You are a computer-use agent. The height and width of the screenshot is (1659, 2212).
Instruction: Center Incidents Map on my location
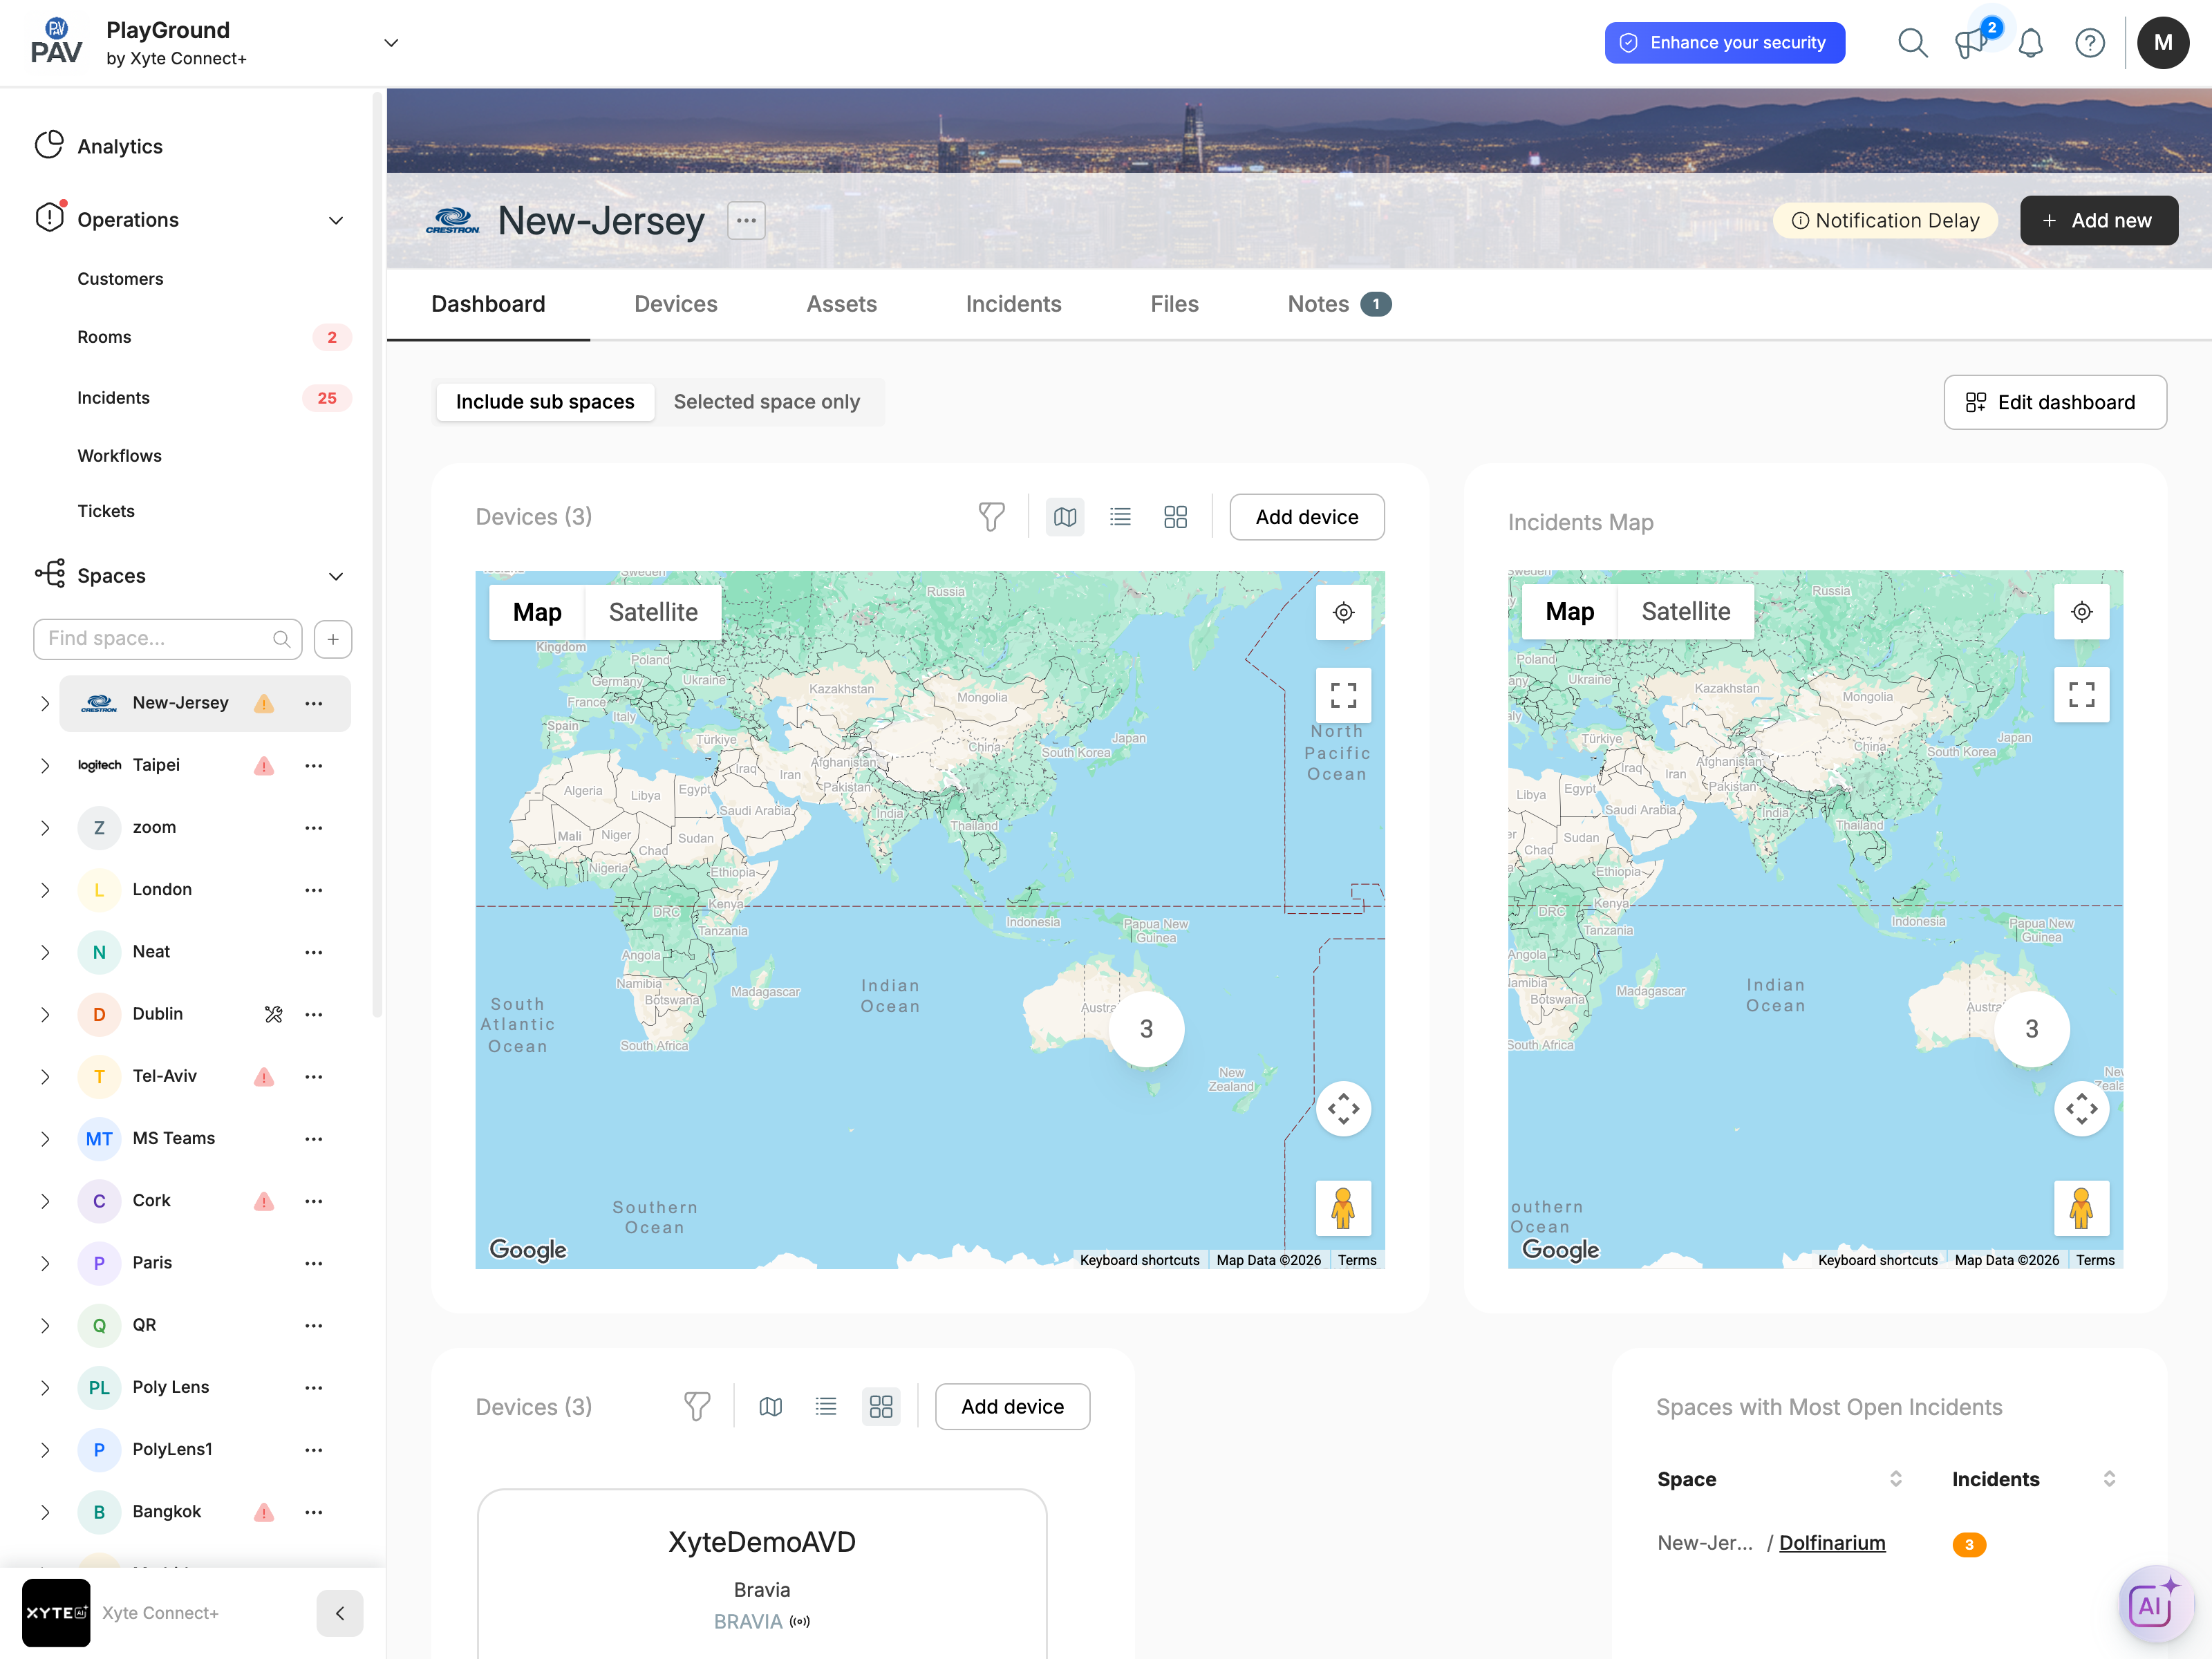pos(2081,612)
